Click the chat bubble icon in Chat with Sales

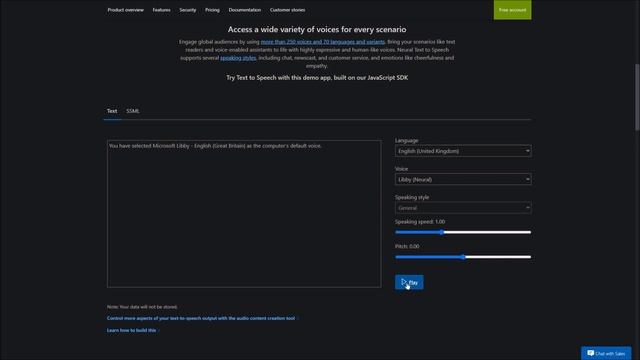point(591,353)
